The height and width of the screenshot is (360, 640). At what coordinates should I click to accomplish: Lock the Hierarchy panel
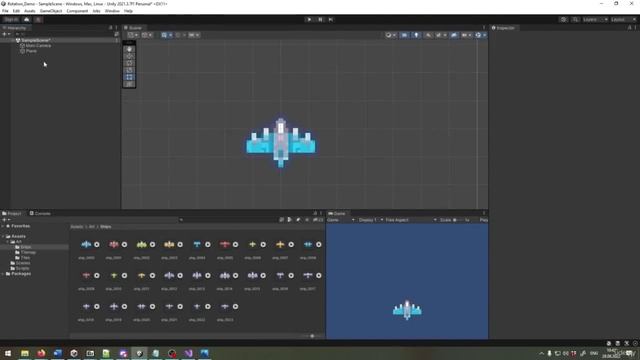(x=110, y=28)
